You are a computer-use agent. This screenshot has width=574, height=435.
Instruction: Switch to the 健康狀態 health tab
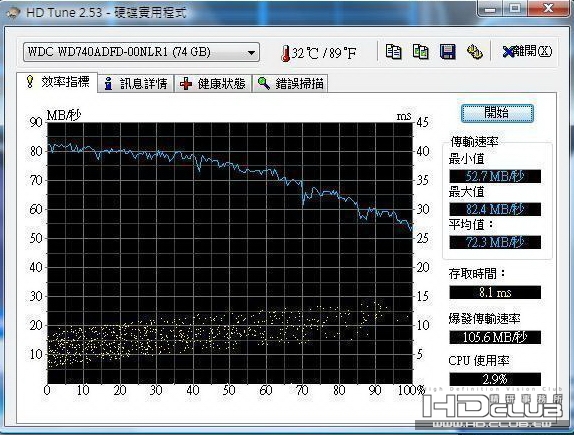tap(213, 83)
